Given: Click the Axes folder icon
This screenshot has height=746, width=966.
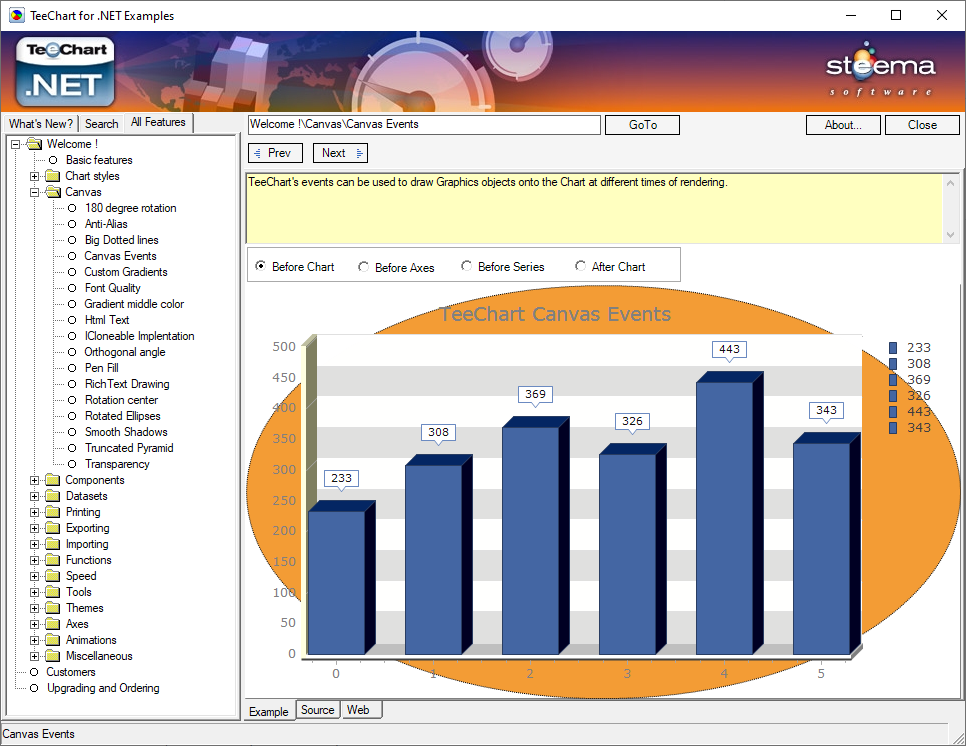Looking at the screenshot, I should tap(53, 625).
